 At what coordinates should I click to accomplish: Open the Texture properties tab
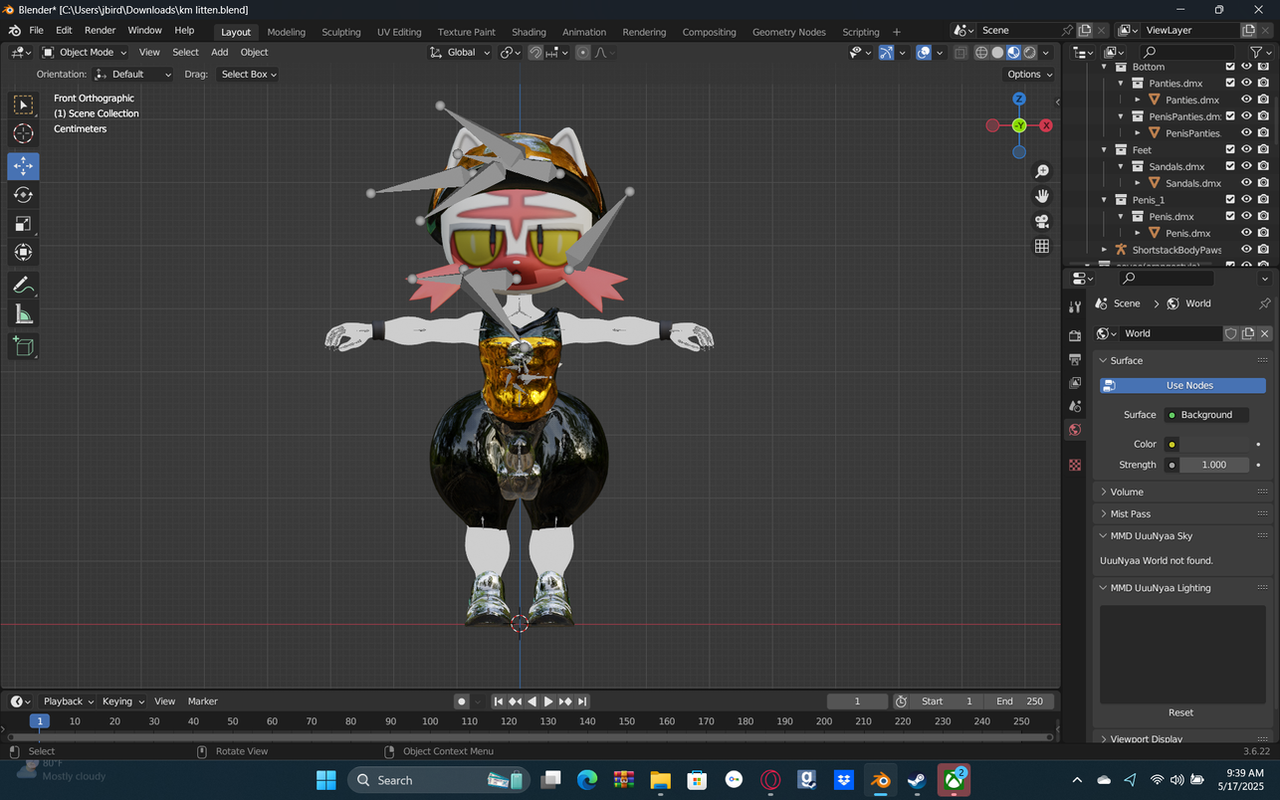click(1075, 465)
